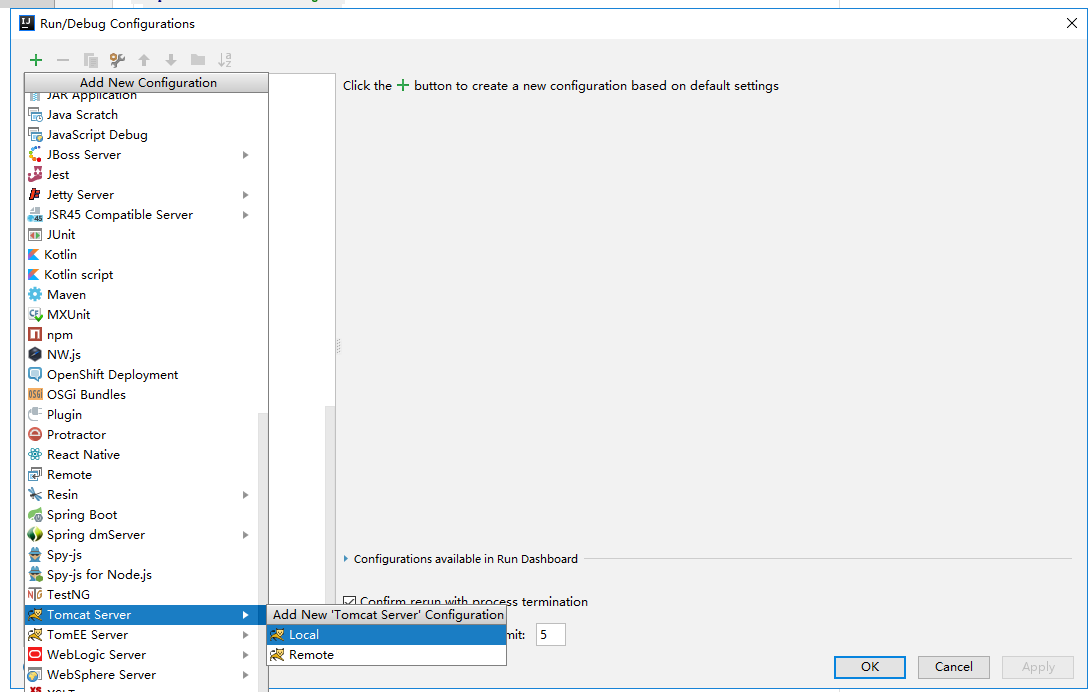
Task: Expand Jetty Server submenu arrow
Action: tap(246, 195)
